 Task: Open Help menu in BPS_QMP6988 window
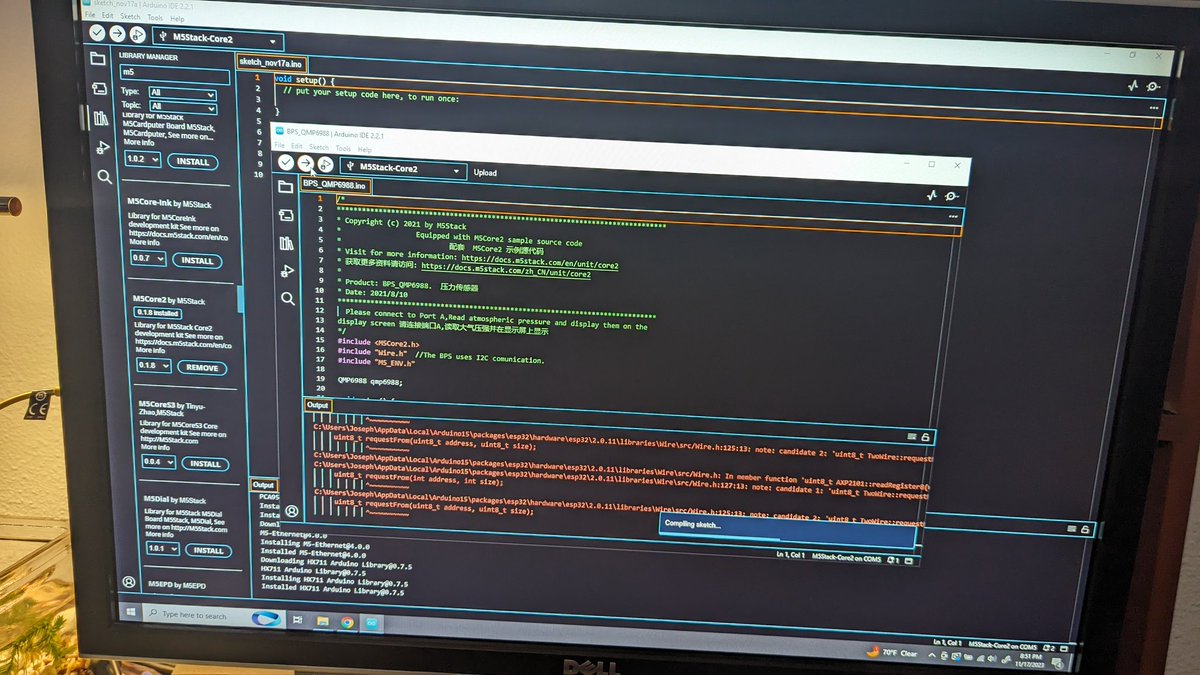364,149
